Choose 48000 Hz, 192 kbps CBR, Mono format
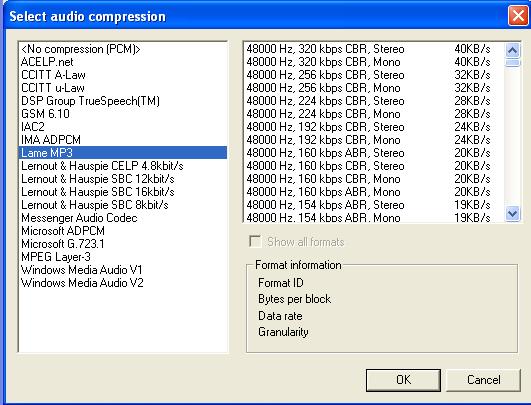531x405 pixels. tap(374, 140)
